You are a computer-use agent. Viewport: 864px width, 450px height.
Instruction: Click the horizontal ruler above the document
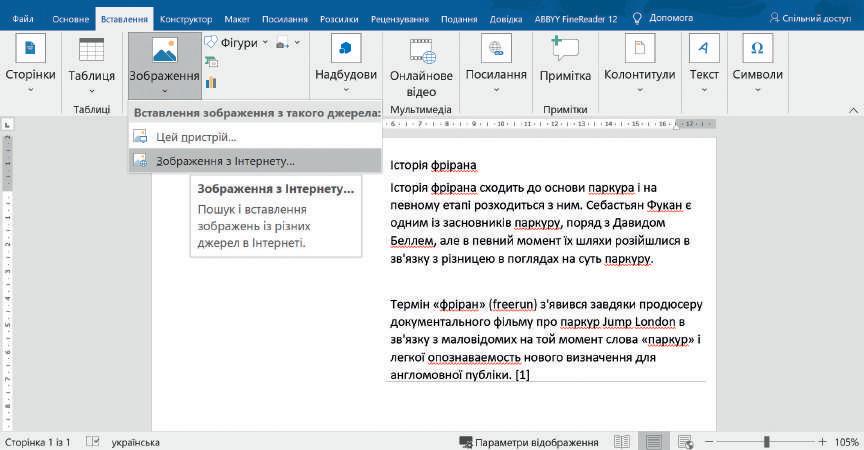pos(551,124)
